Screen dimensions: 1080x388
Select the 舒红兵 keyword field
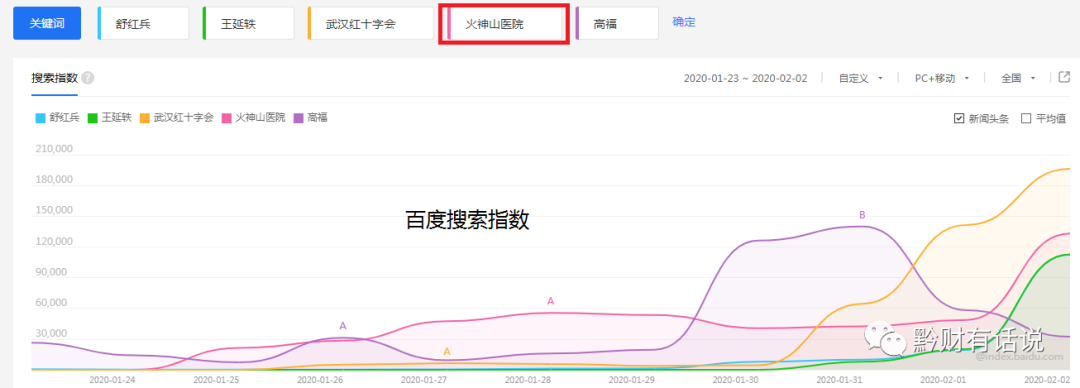[143, 23]
